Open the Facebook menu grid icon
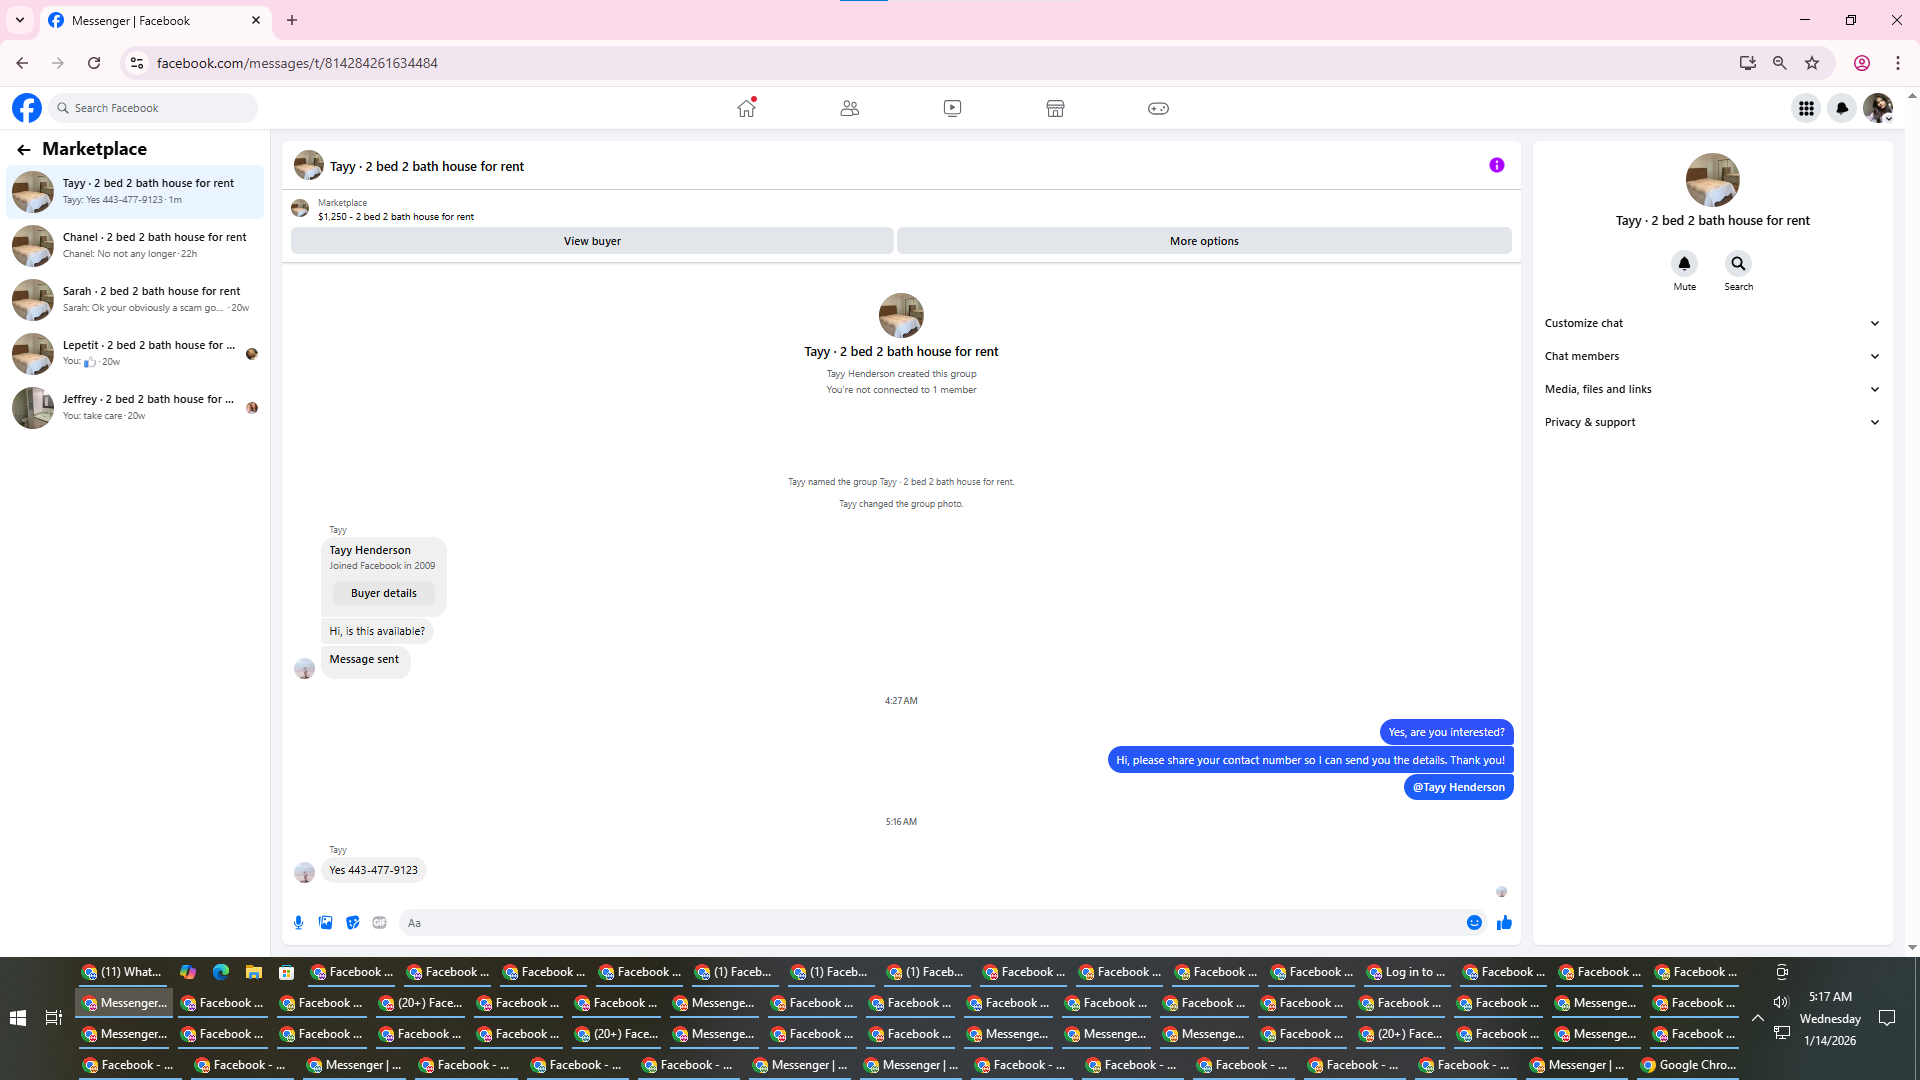This screenshot has height=1080, width=1920. 1806,108
